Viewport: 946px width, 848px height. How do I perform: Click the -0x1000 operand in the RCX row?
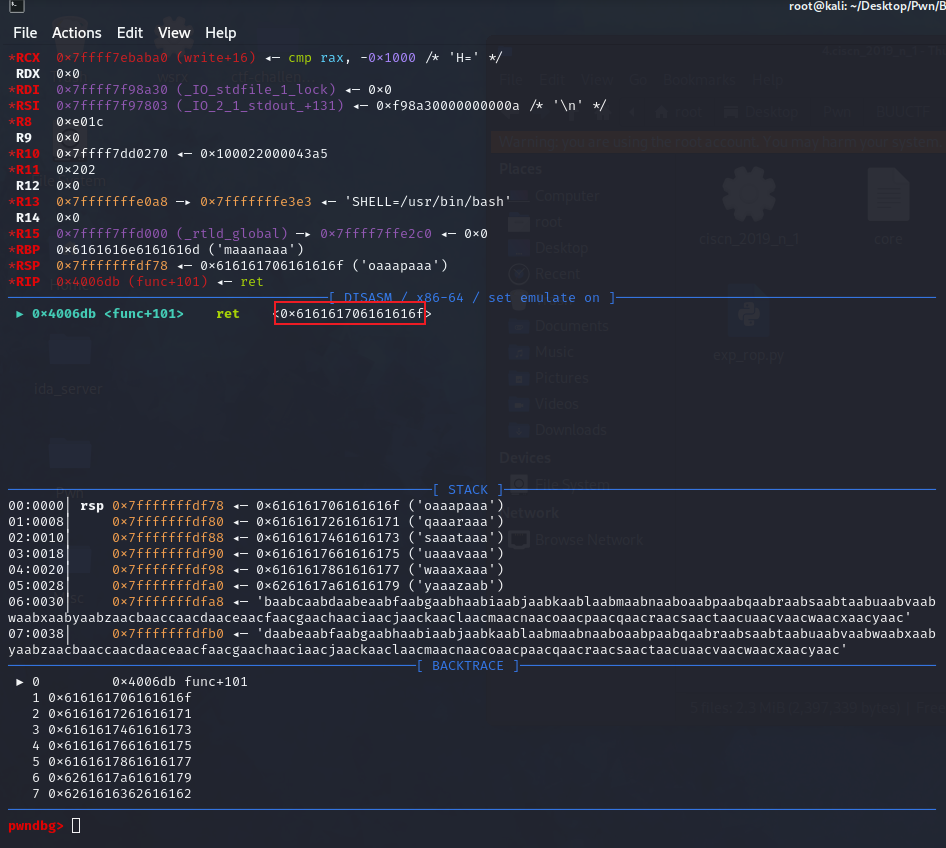tap(388, 58)
